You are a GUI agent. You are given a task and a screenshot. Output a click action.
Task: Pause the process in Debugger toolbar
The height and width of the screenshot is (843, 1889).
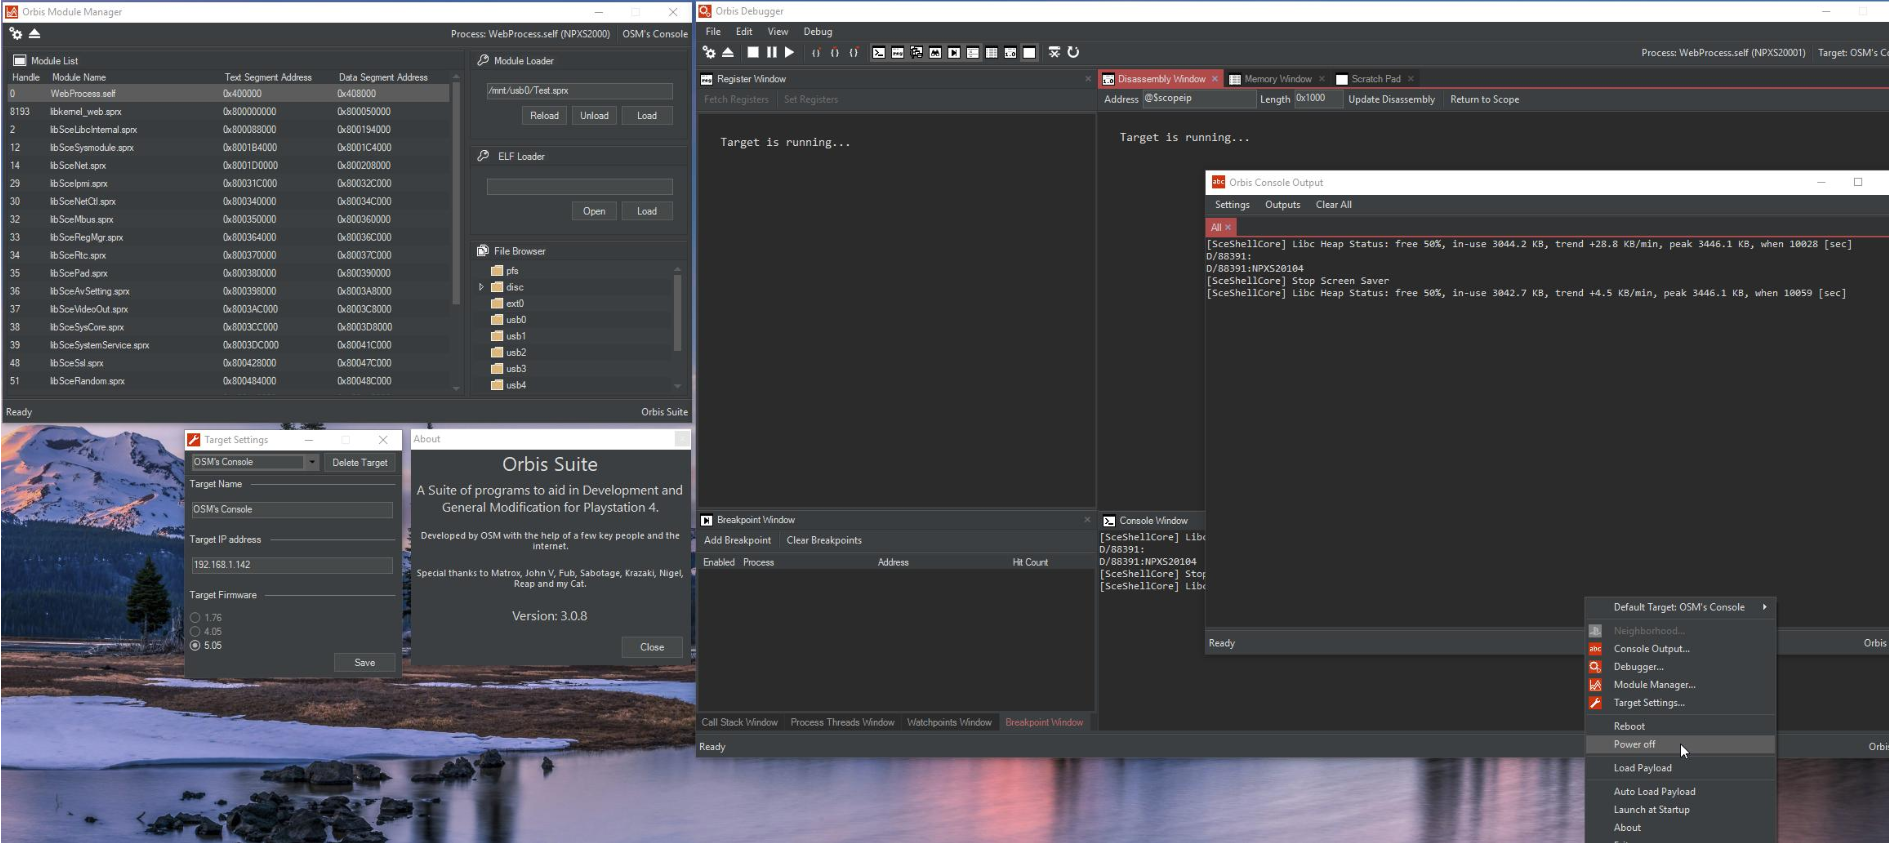(772, 52)
